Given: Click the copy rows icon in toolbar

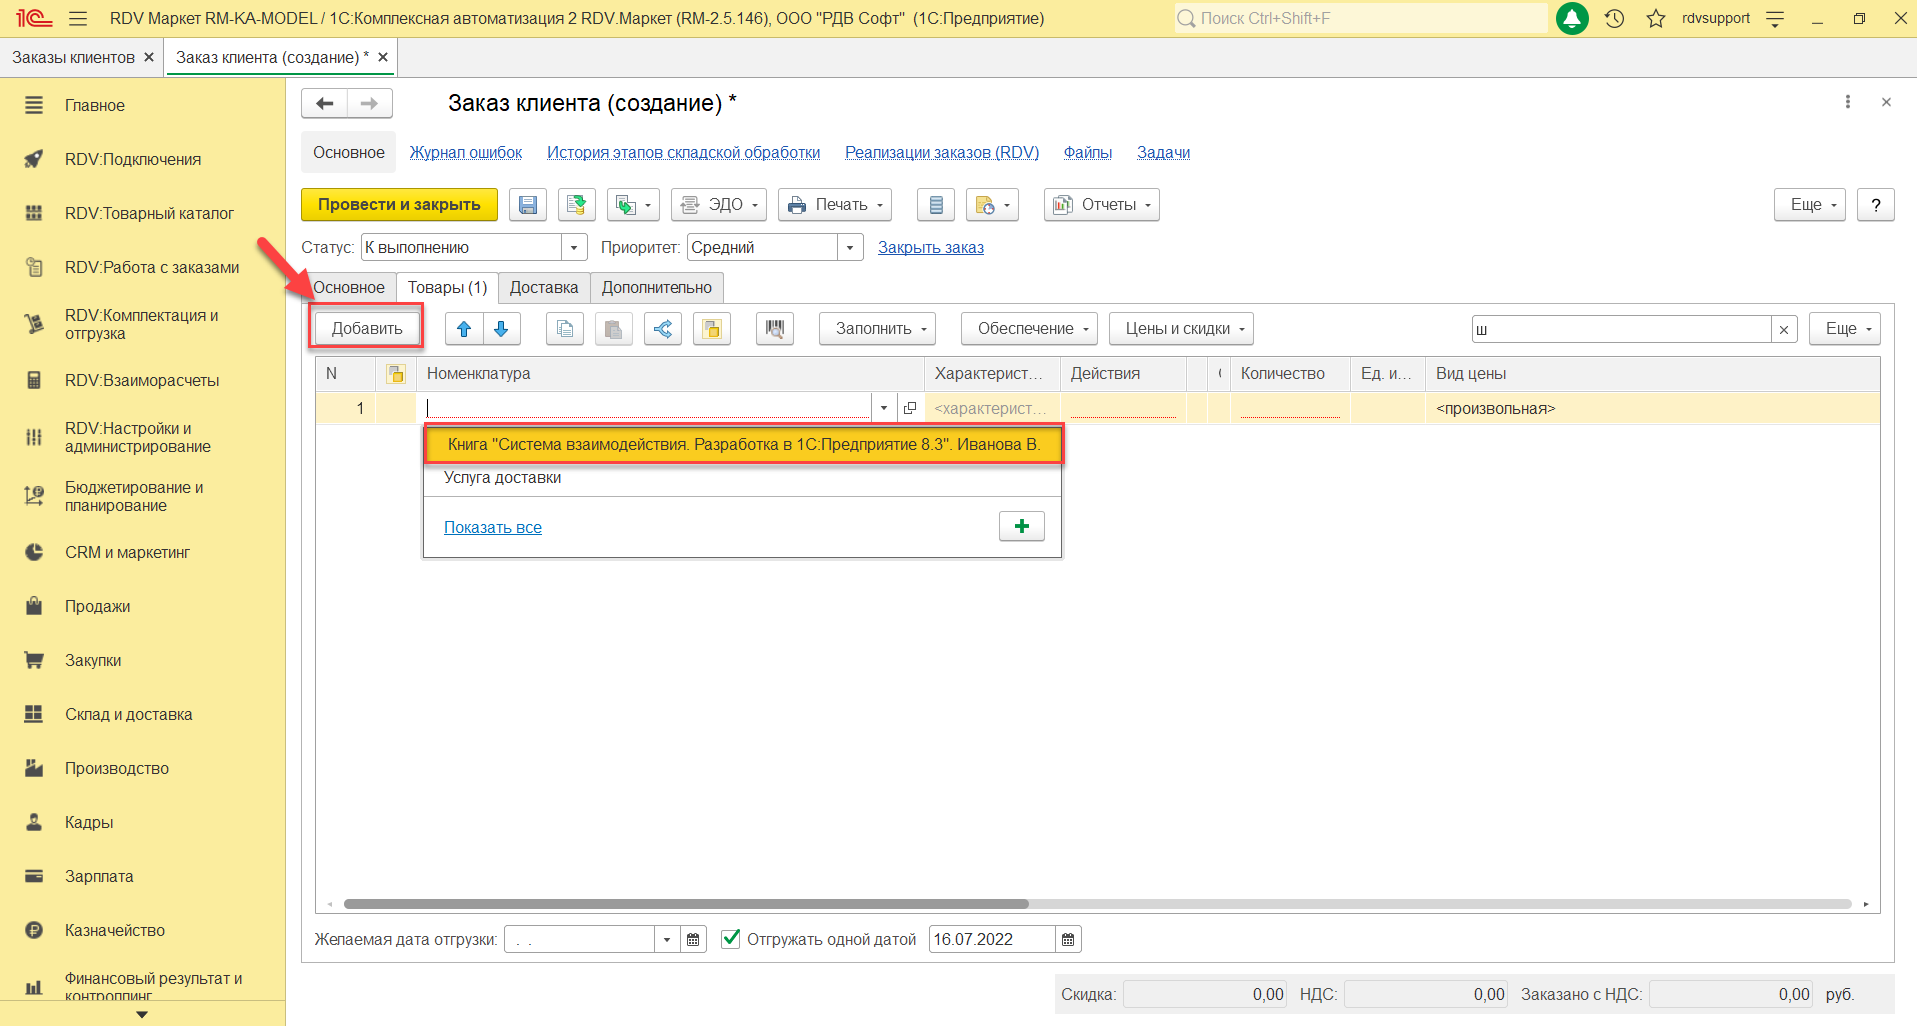Looking at the screenshot, I should [x=565, y=329].
